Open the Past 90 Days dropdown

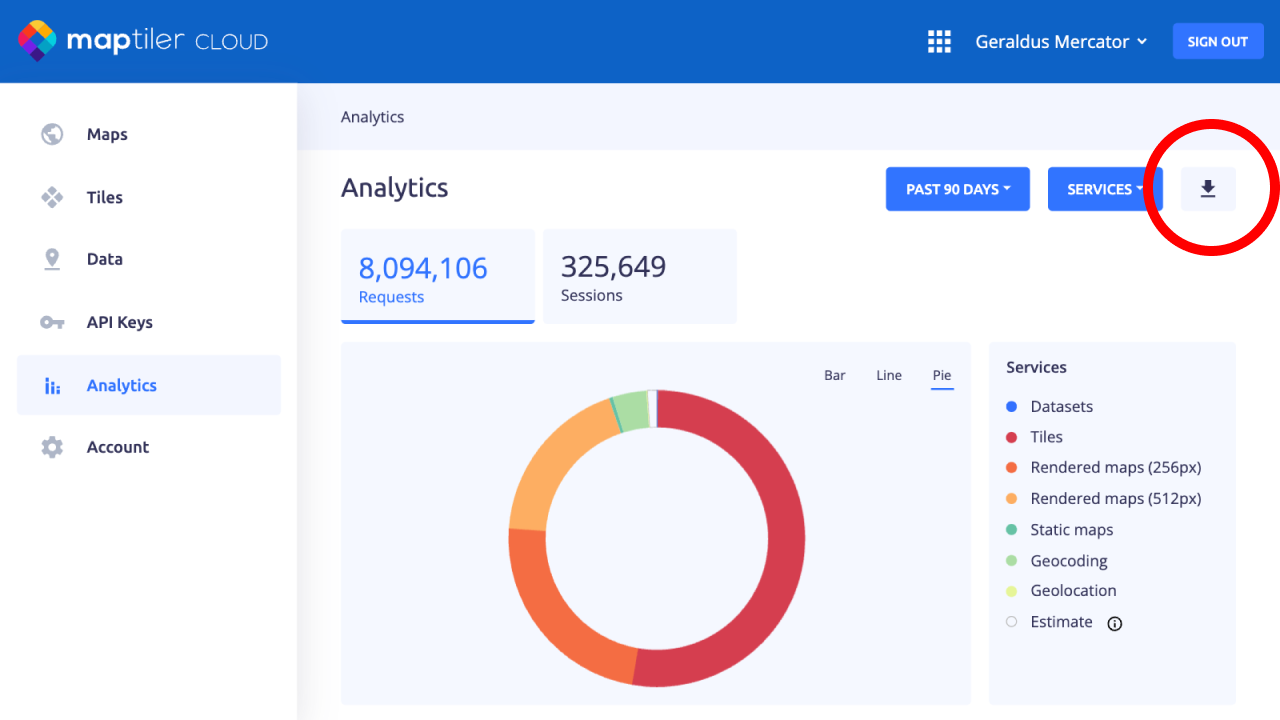[x=957, y=189]
